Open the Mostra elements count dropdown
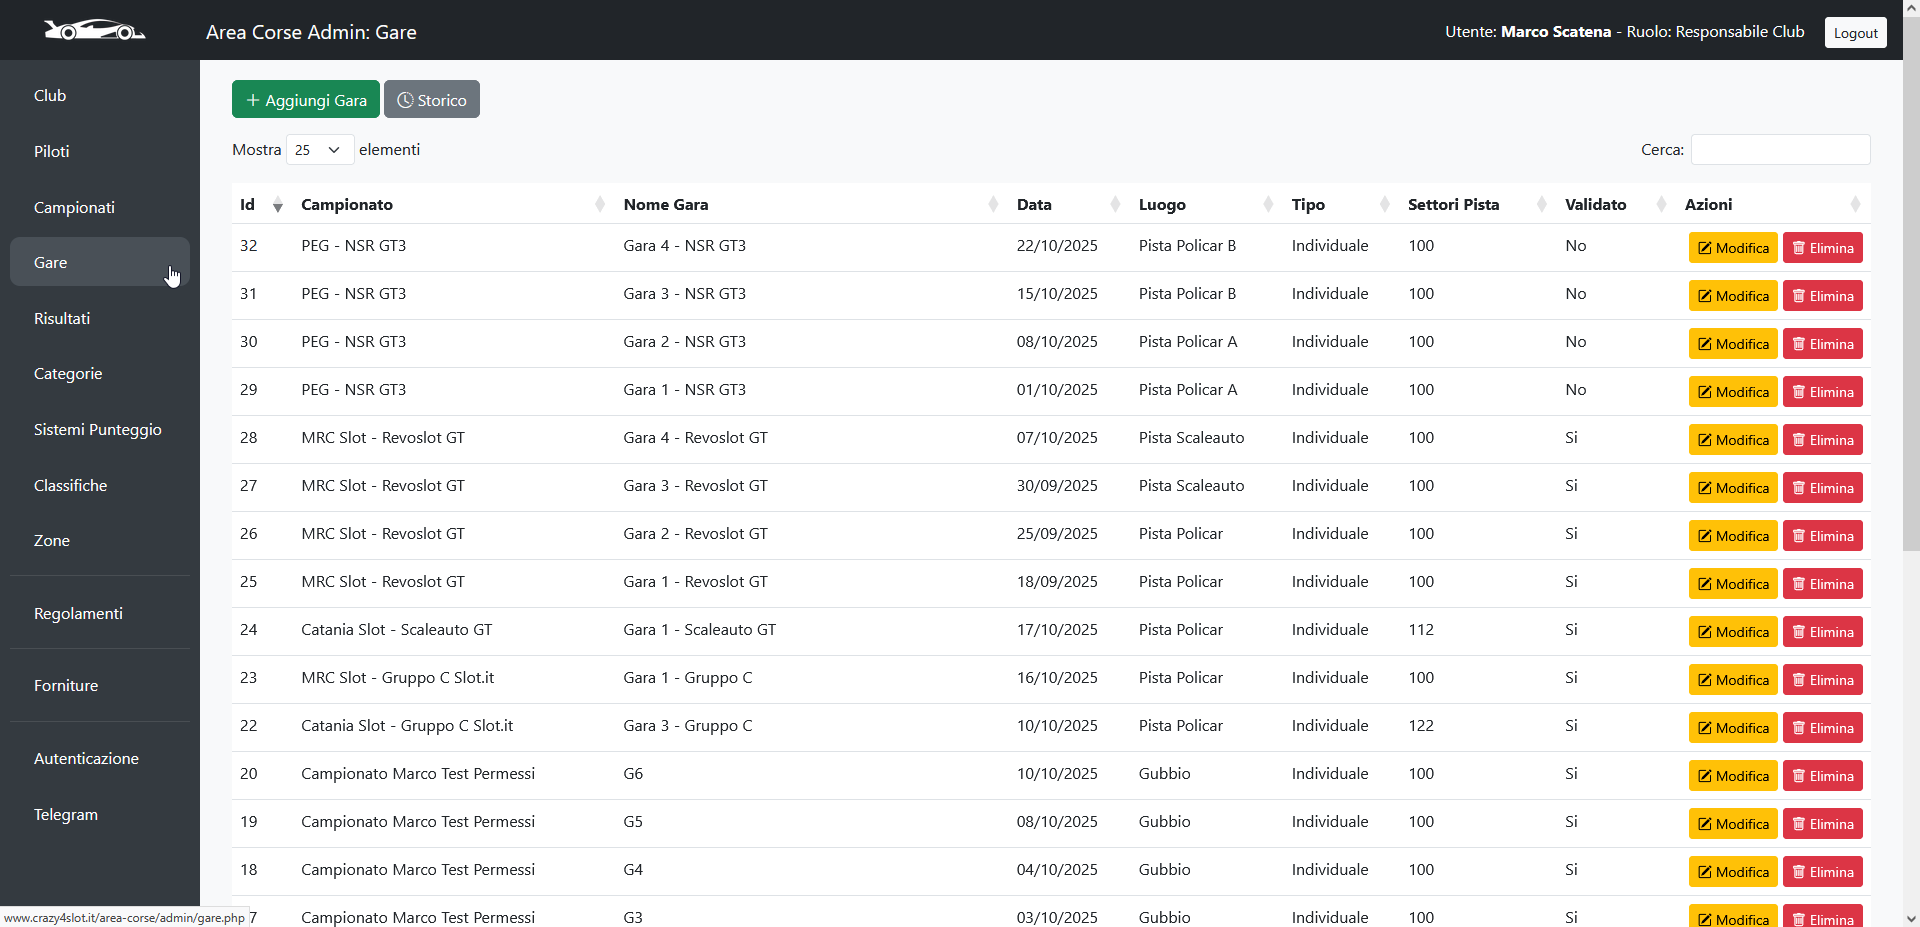1920x927 pixels. pyautogui.click(x=318, y=149)
